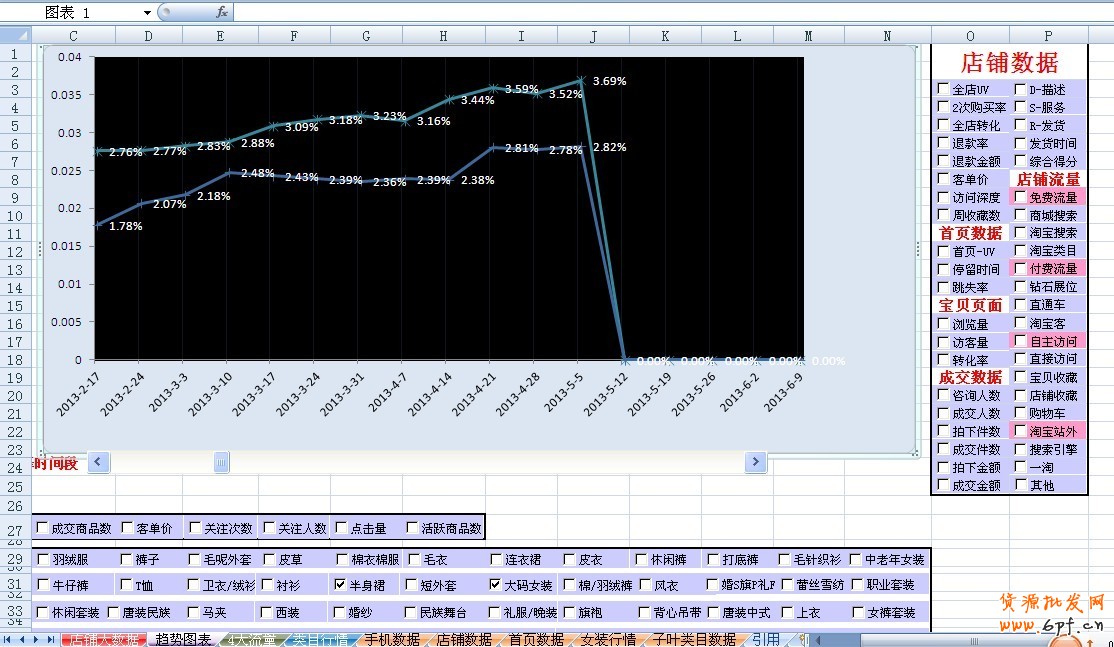The image size is (1114, 647).
Task: Uncheck the 半身裙 checkbox
Action: tap(340, 585)
